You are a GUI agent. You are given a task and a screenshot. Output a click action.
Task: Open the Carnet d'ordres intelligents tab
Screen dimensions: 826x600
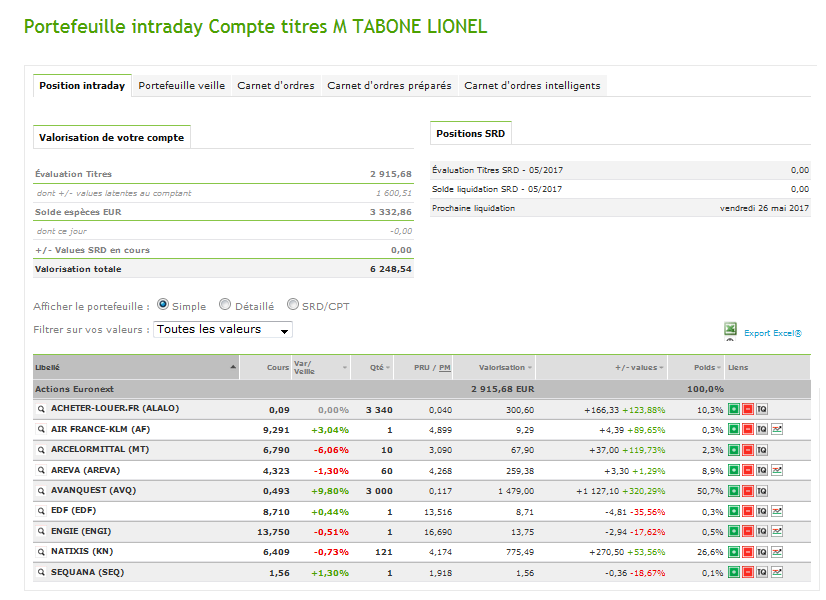coord(532,86)
